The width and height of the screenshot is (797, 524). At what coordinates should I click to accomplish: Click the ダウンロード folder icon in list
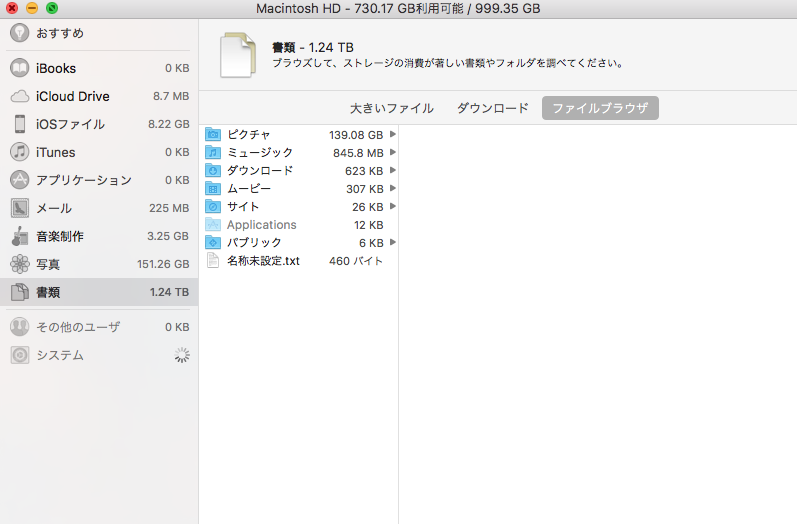[x=213, y=171]
